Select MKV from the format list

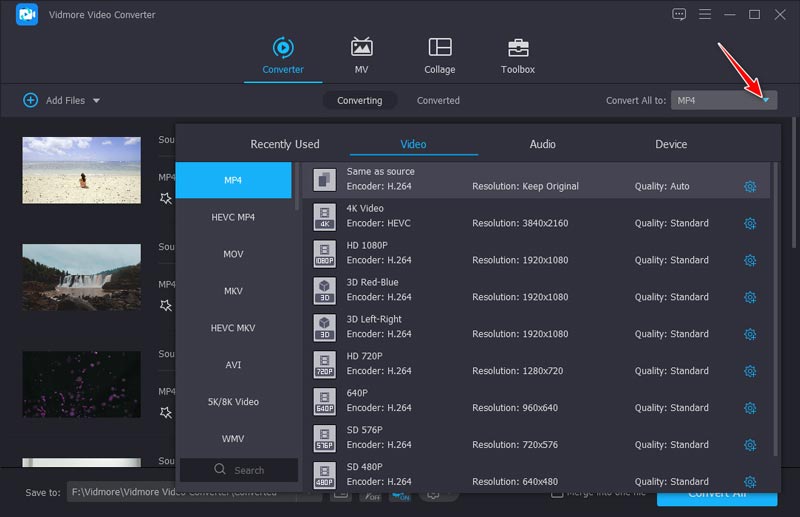click(x=233, y=291)
